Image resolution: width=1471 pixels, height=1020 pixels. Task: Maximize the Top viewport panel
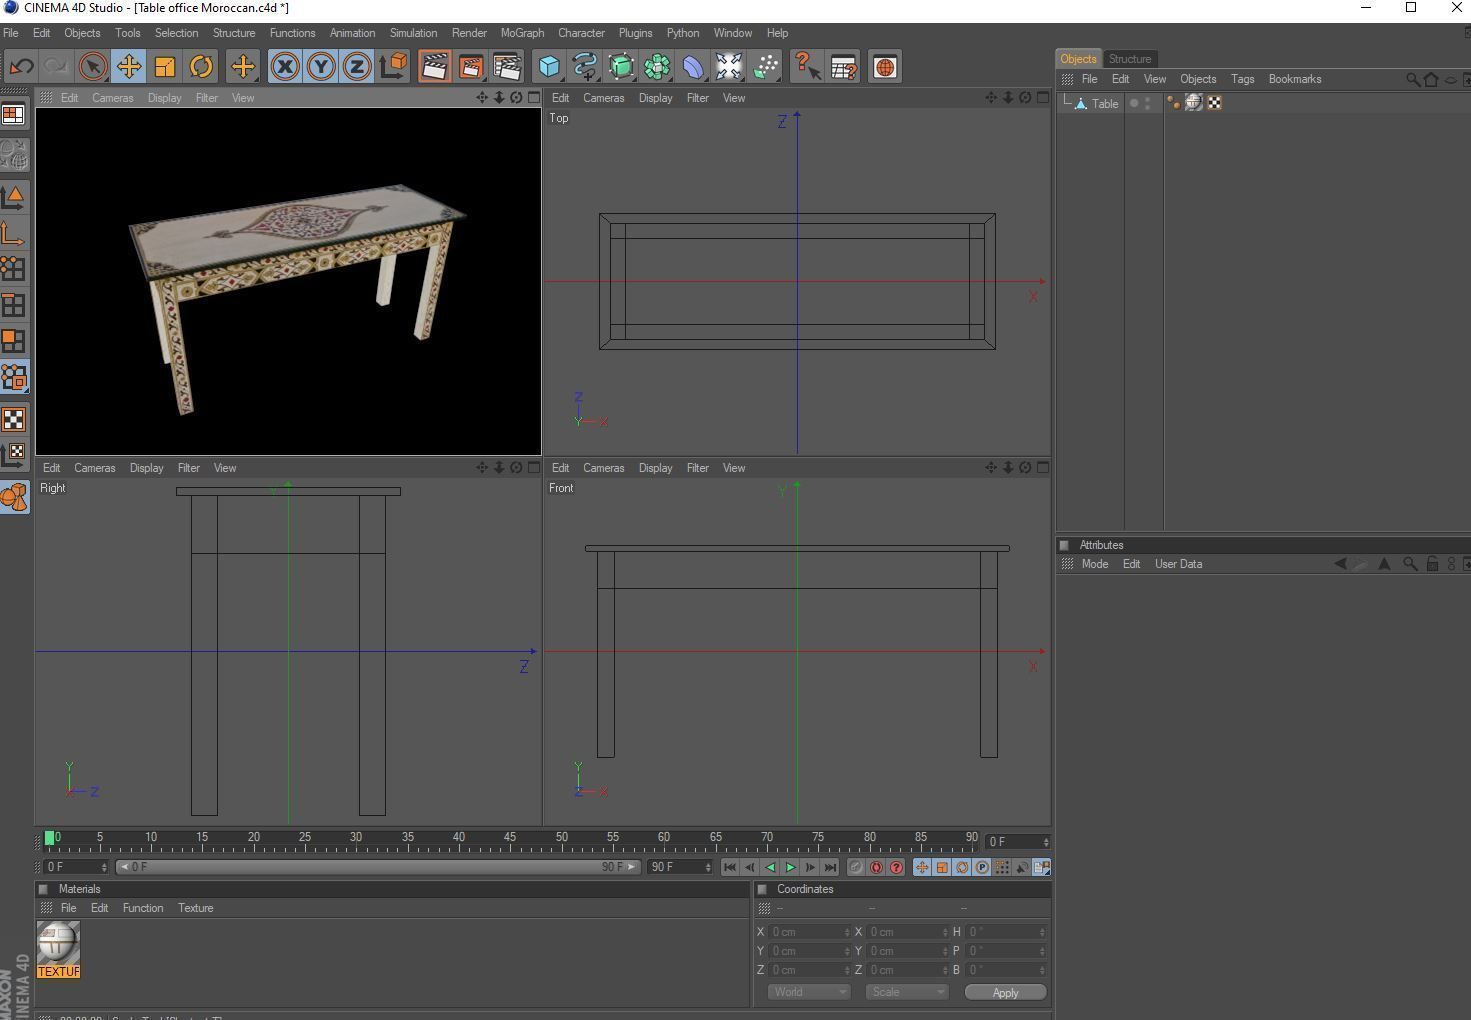coord(1042,98)
